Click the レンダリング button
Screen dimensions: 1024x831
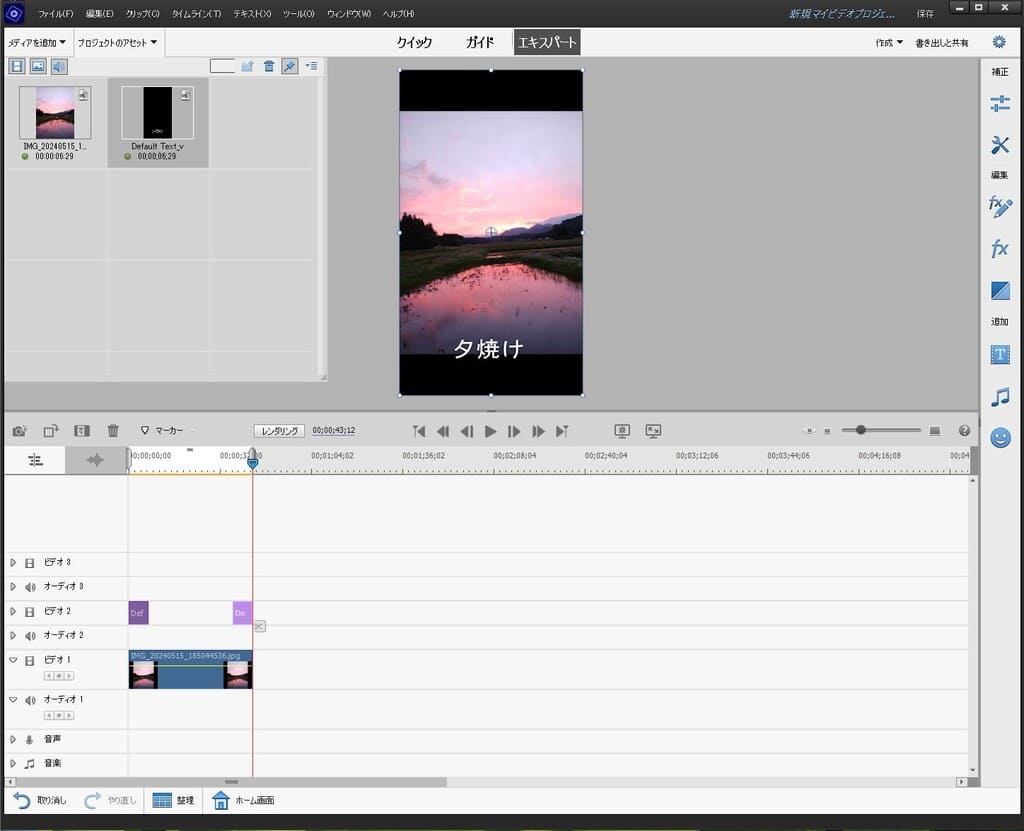(x=279, y=431)
